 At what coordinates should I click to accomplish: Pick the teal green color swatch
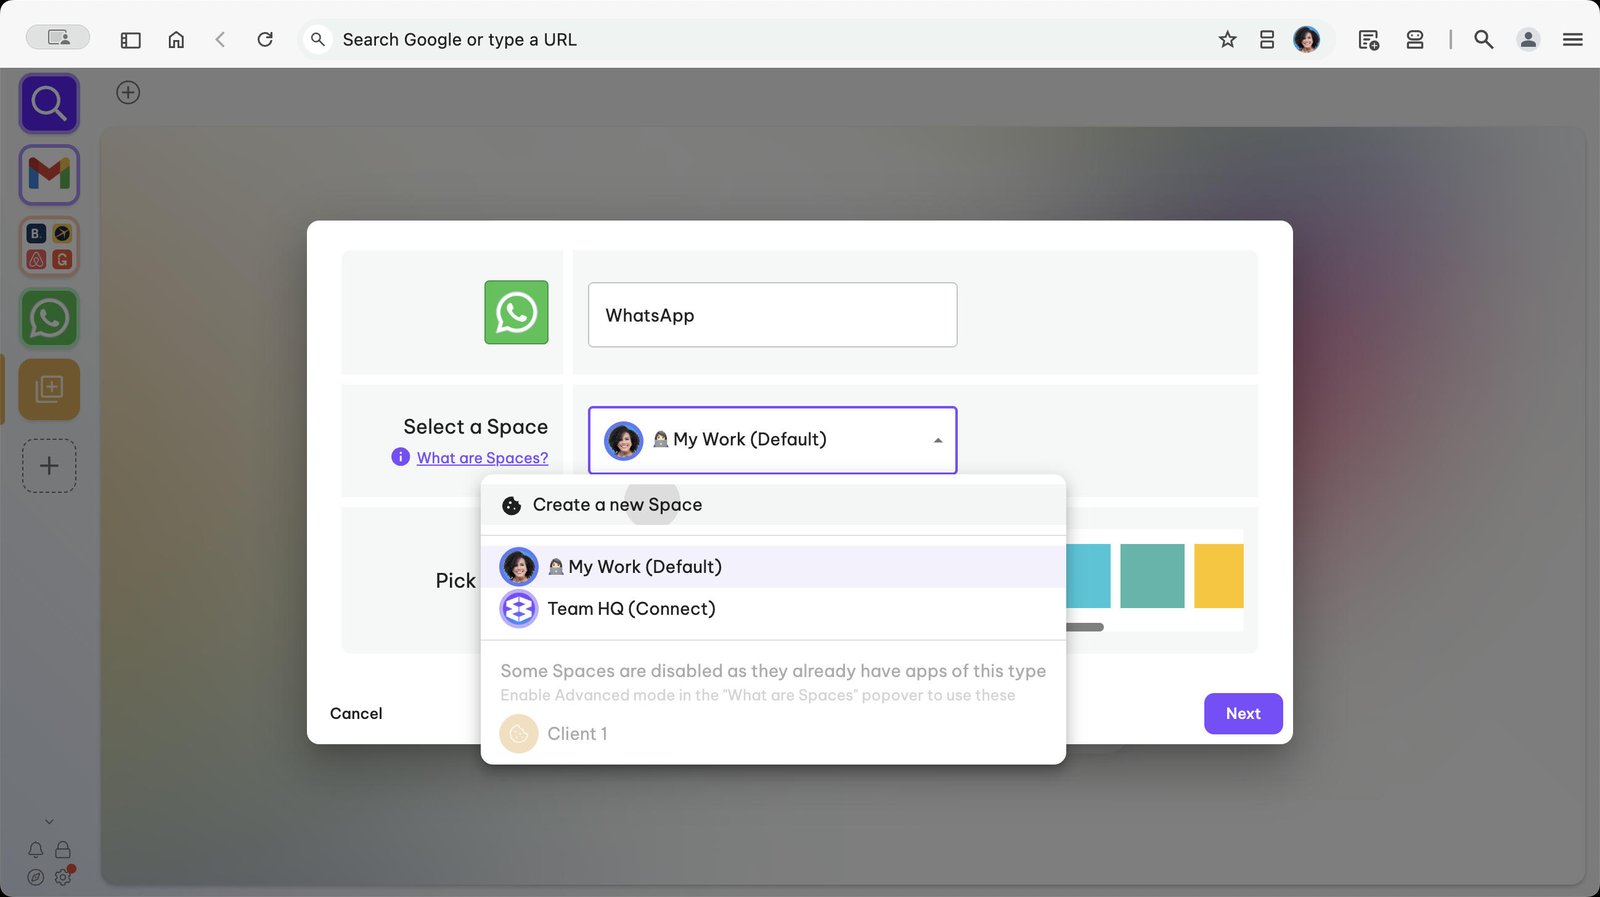click(x=1152, y=576)
